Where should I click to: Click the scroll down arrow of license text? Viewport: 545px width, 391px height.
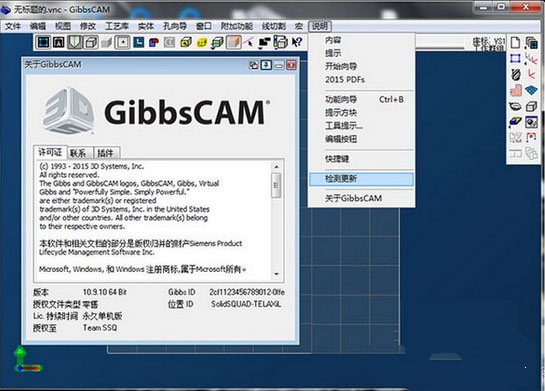pos(276,274)
